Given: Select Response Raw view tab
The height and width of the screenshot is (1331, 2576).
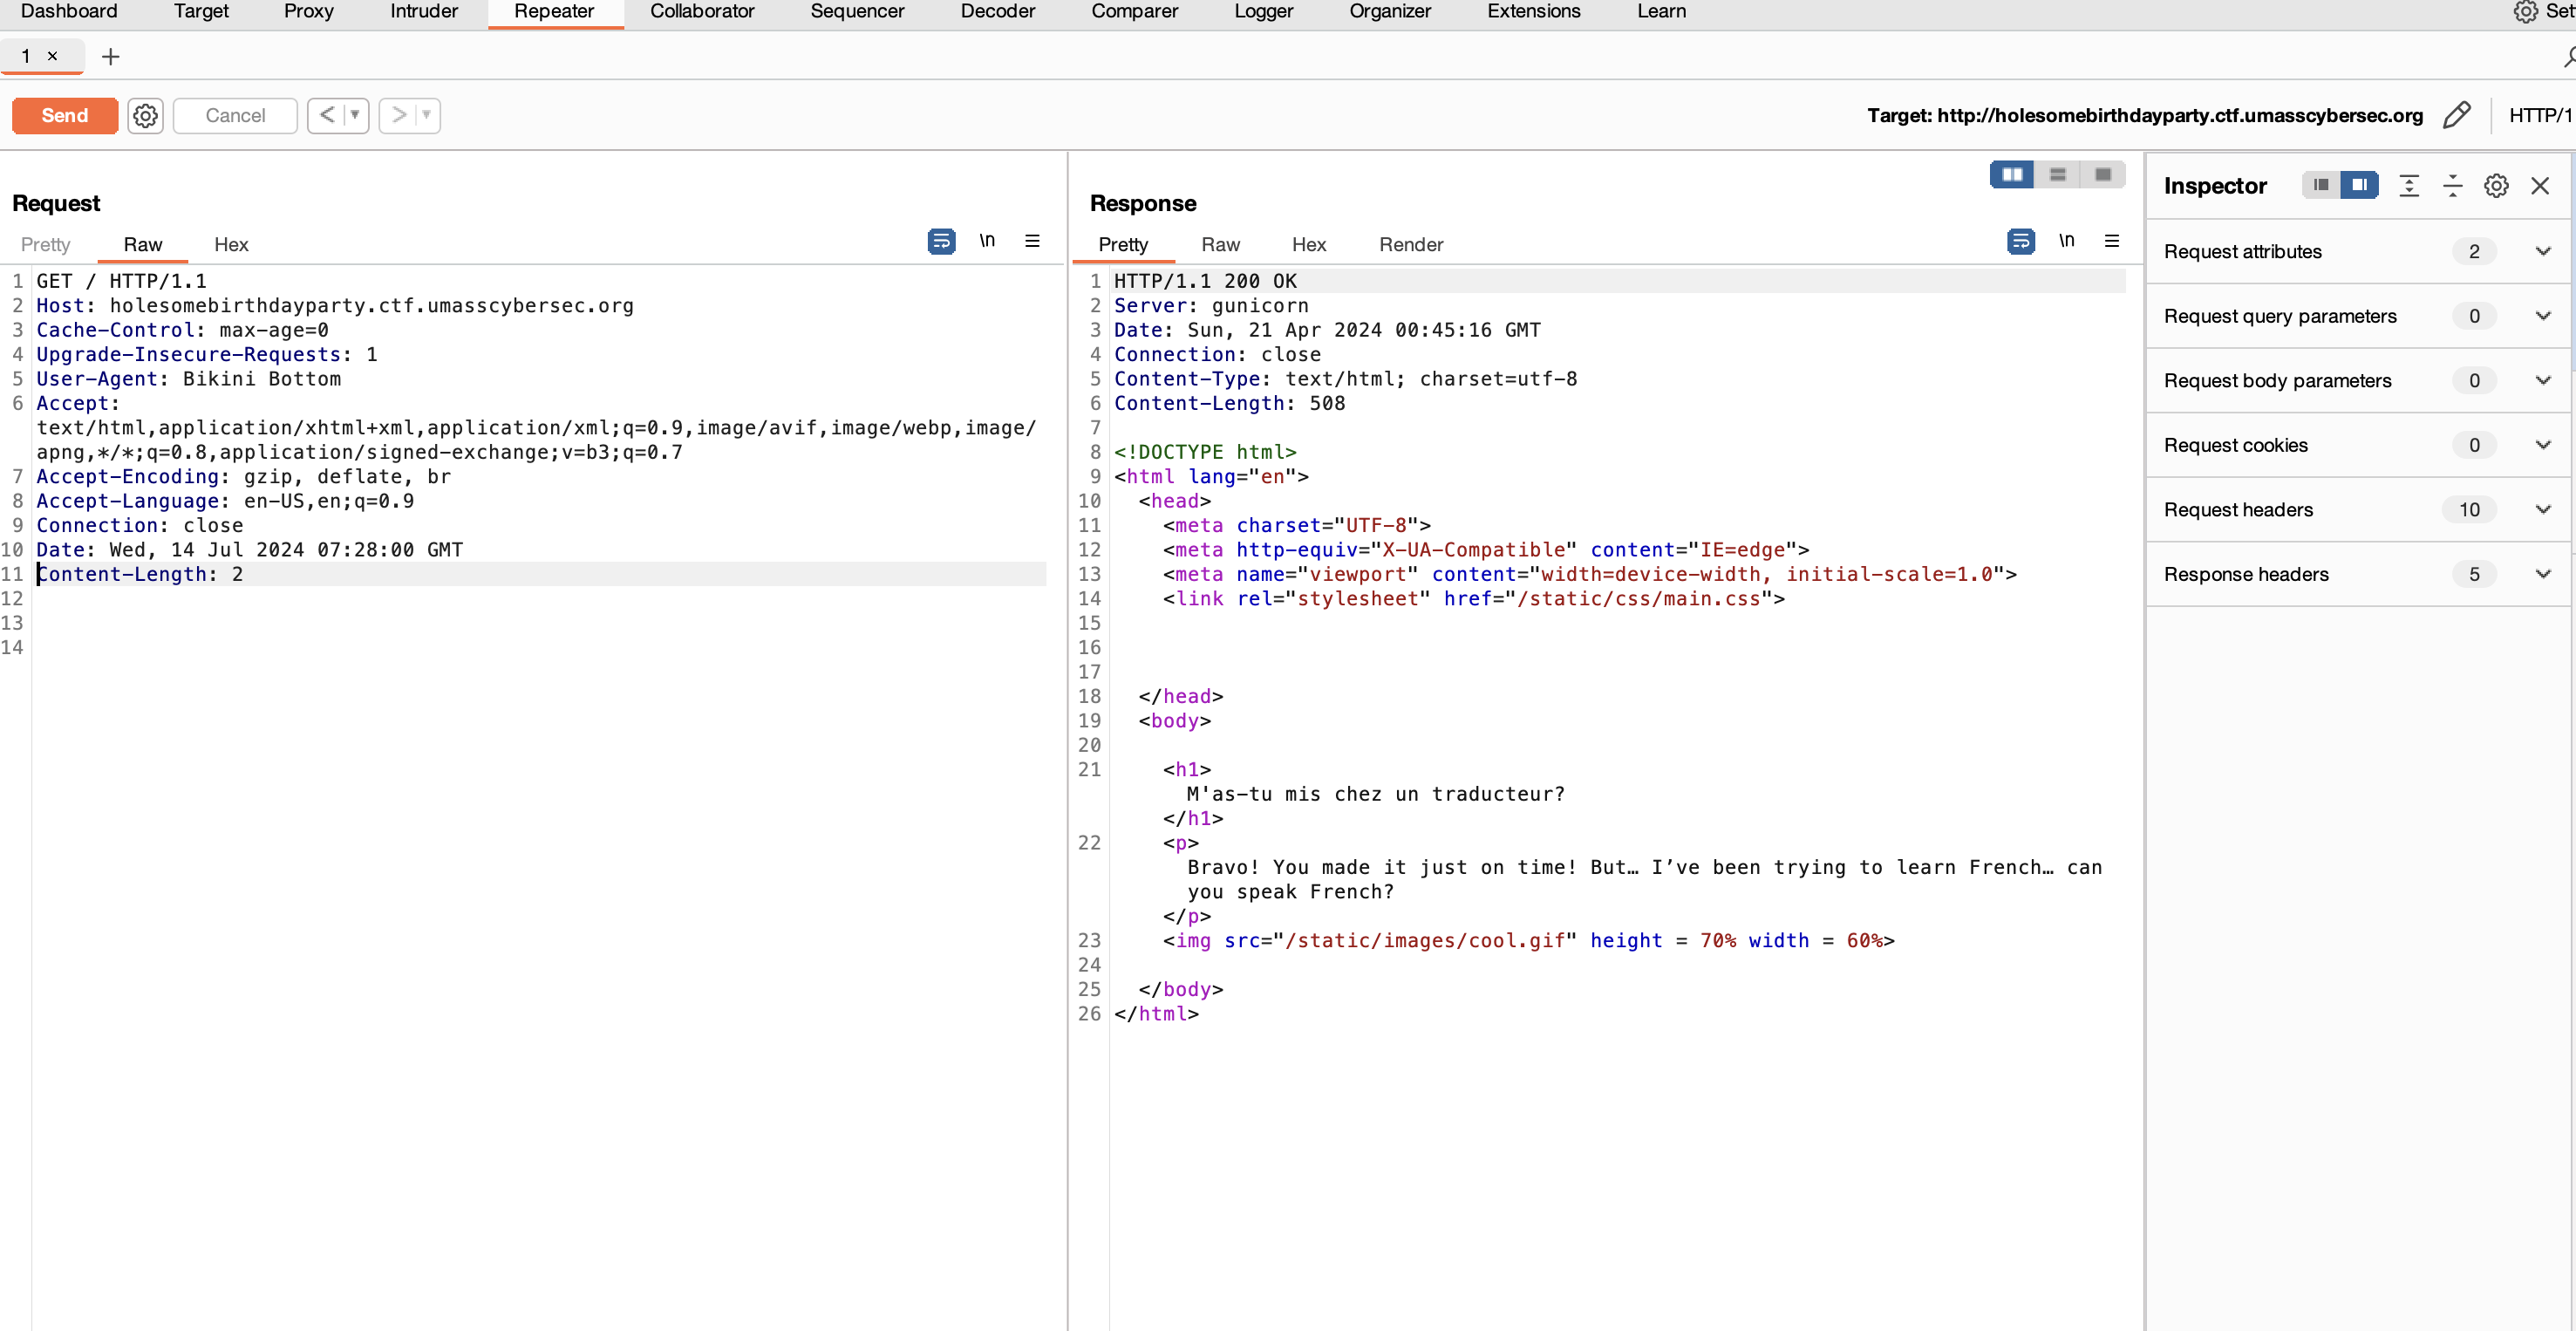Looking at the screenshot, I should point(1220,245).
